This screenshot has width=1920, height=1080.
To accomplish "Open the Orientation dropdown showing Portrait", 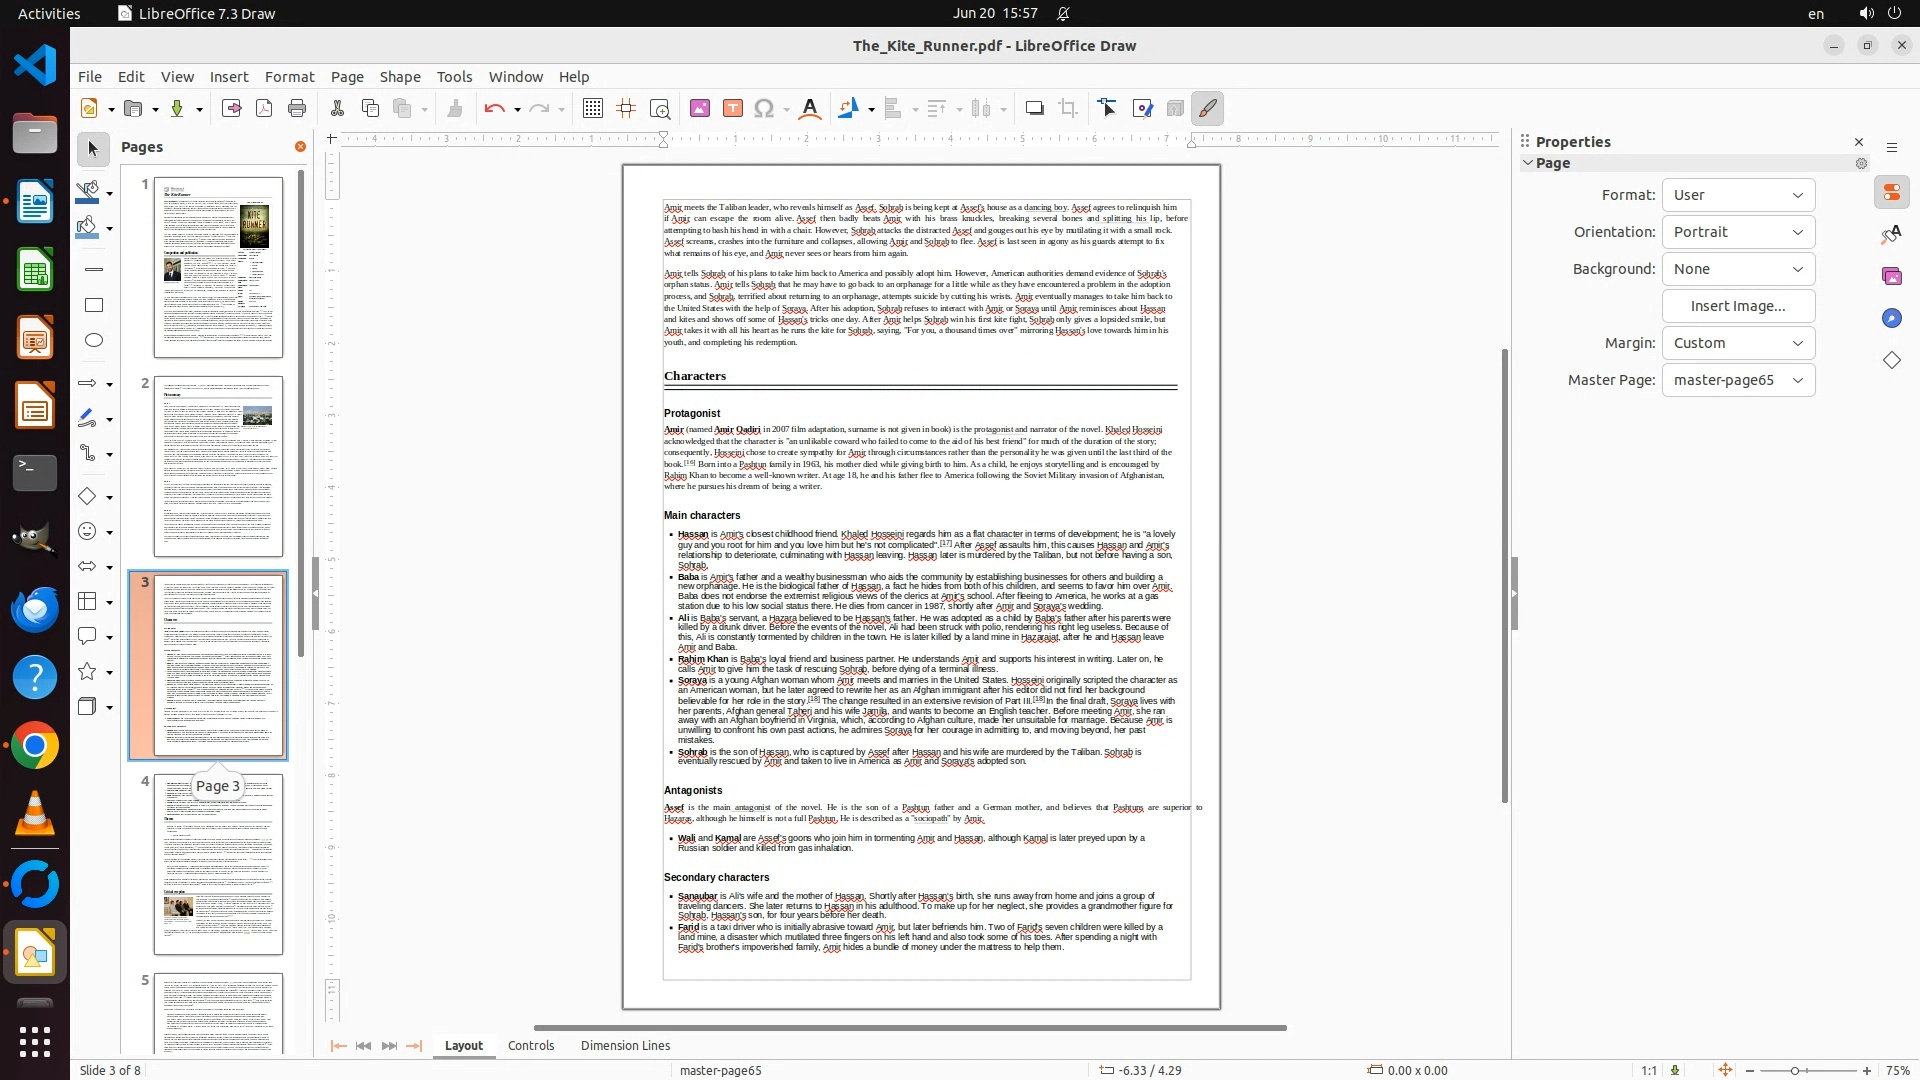I will point(1738,232).
